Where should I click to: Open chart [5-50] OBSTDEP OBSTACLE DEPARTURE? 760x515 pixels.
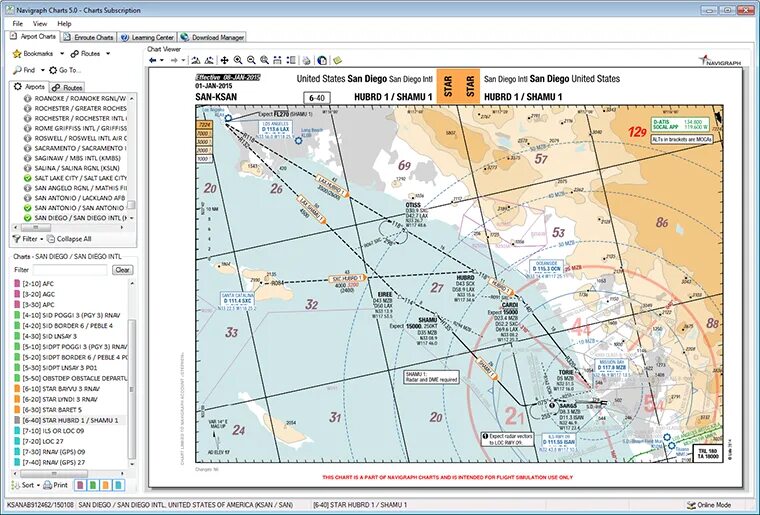71,378
